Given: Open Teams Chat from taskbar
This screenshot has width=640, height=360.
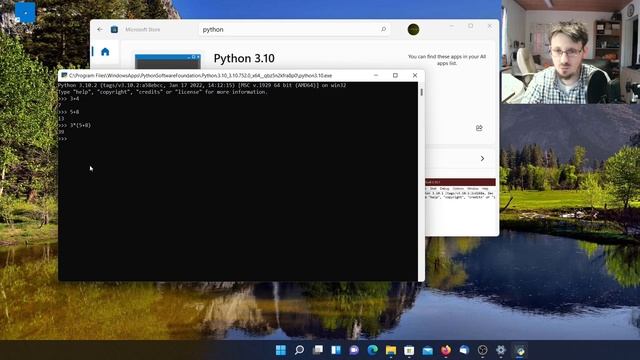Looking at the screenshot, I should 354,350.
